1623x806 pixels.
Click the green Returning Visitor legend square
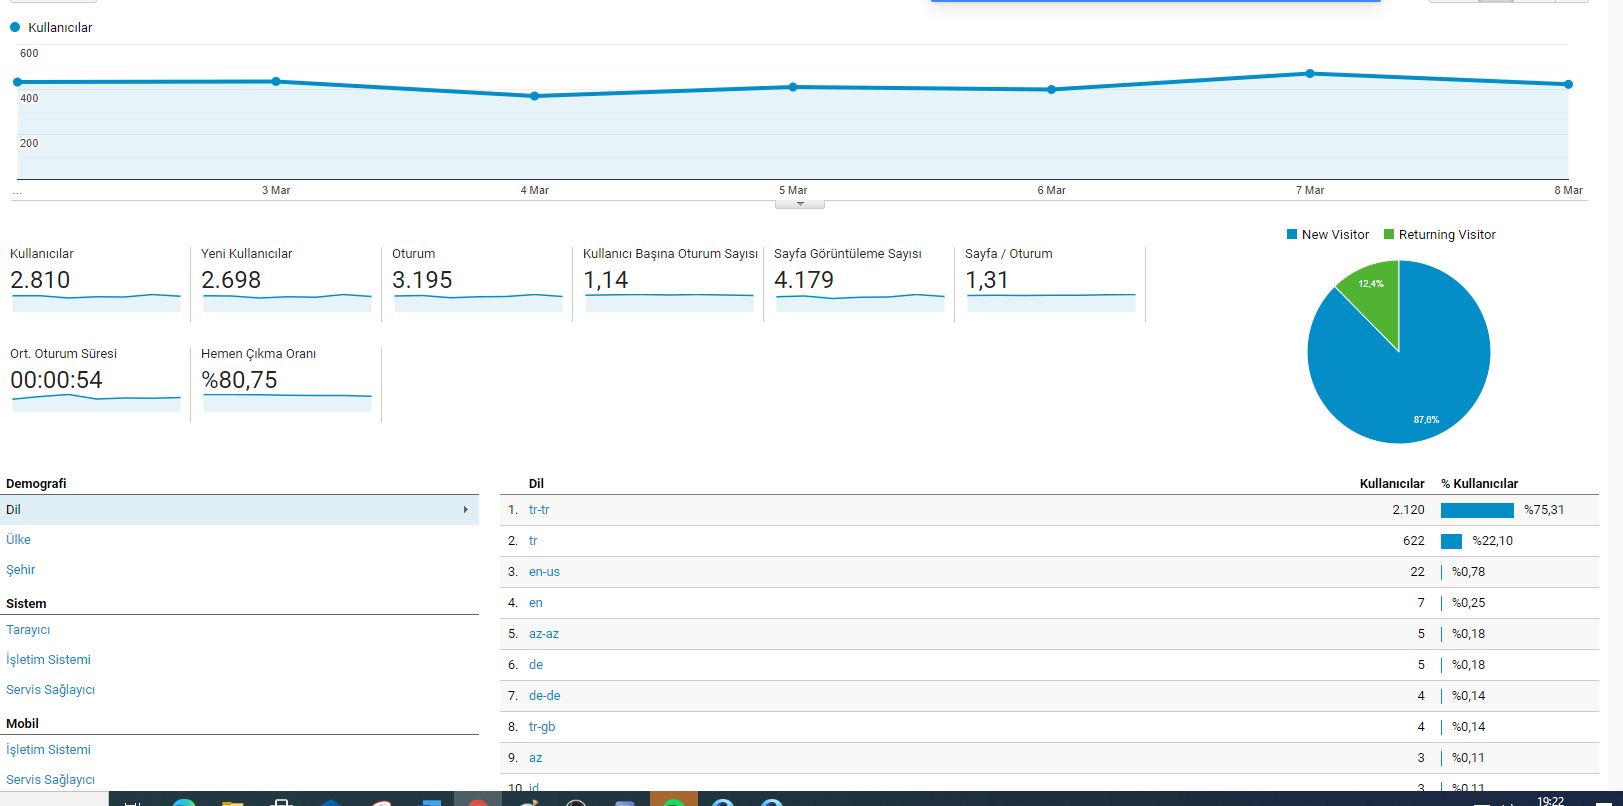click(1389, 234)
